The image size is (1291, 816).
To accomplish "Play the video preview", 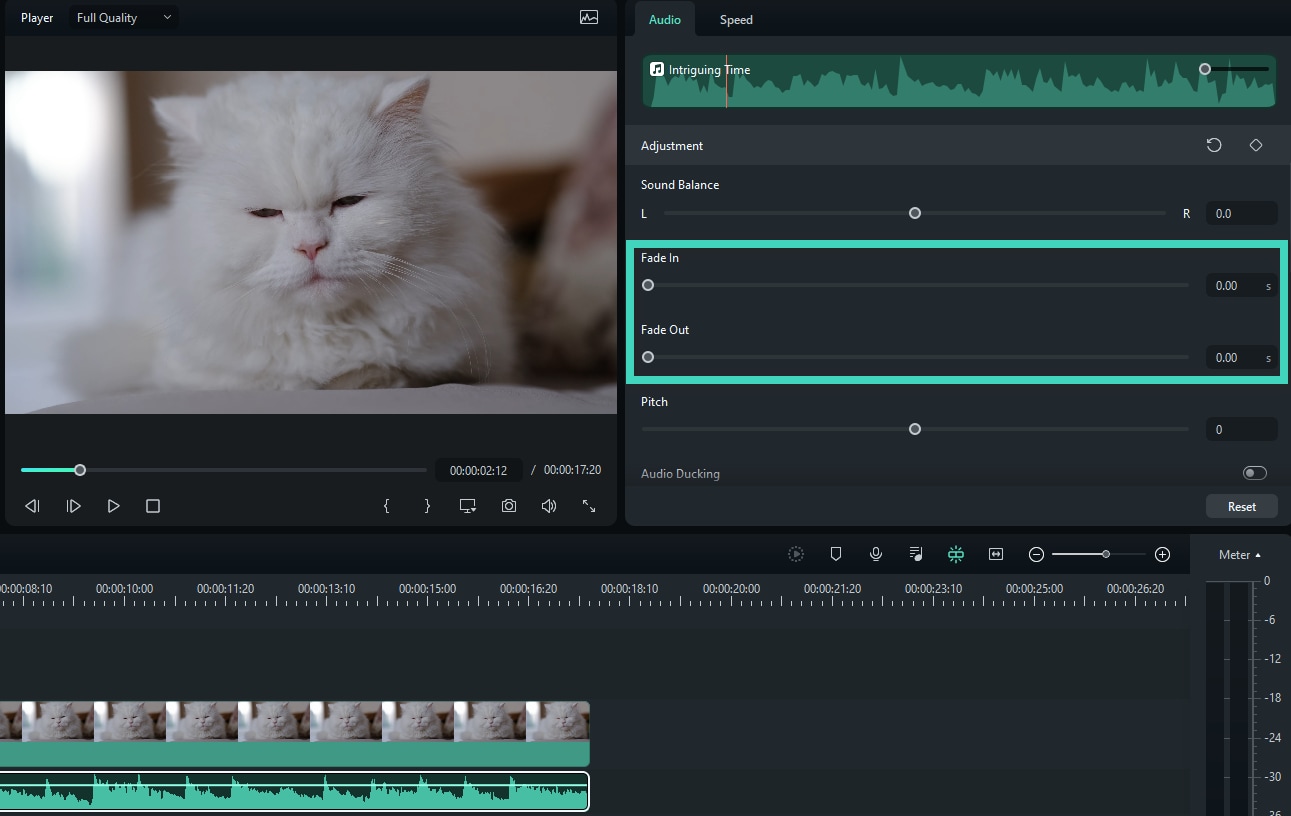I will pos(113,506).
